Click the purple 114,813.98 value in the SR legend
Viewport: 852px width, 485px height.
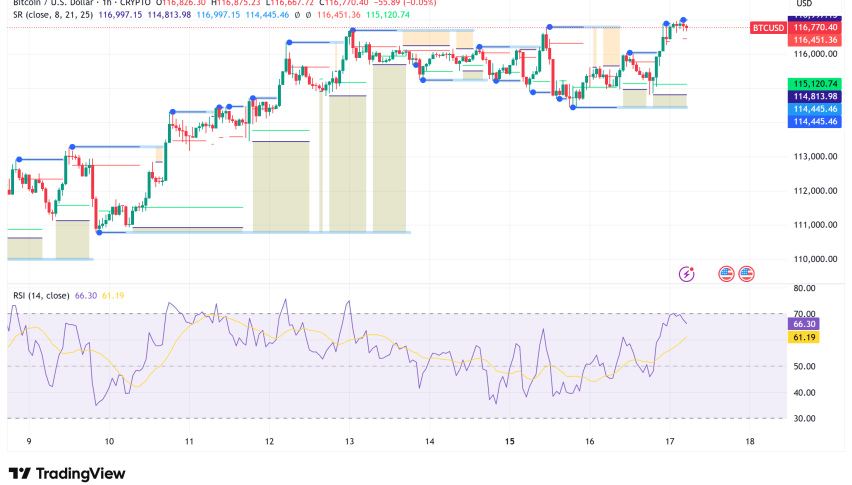tap(170, 15)
